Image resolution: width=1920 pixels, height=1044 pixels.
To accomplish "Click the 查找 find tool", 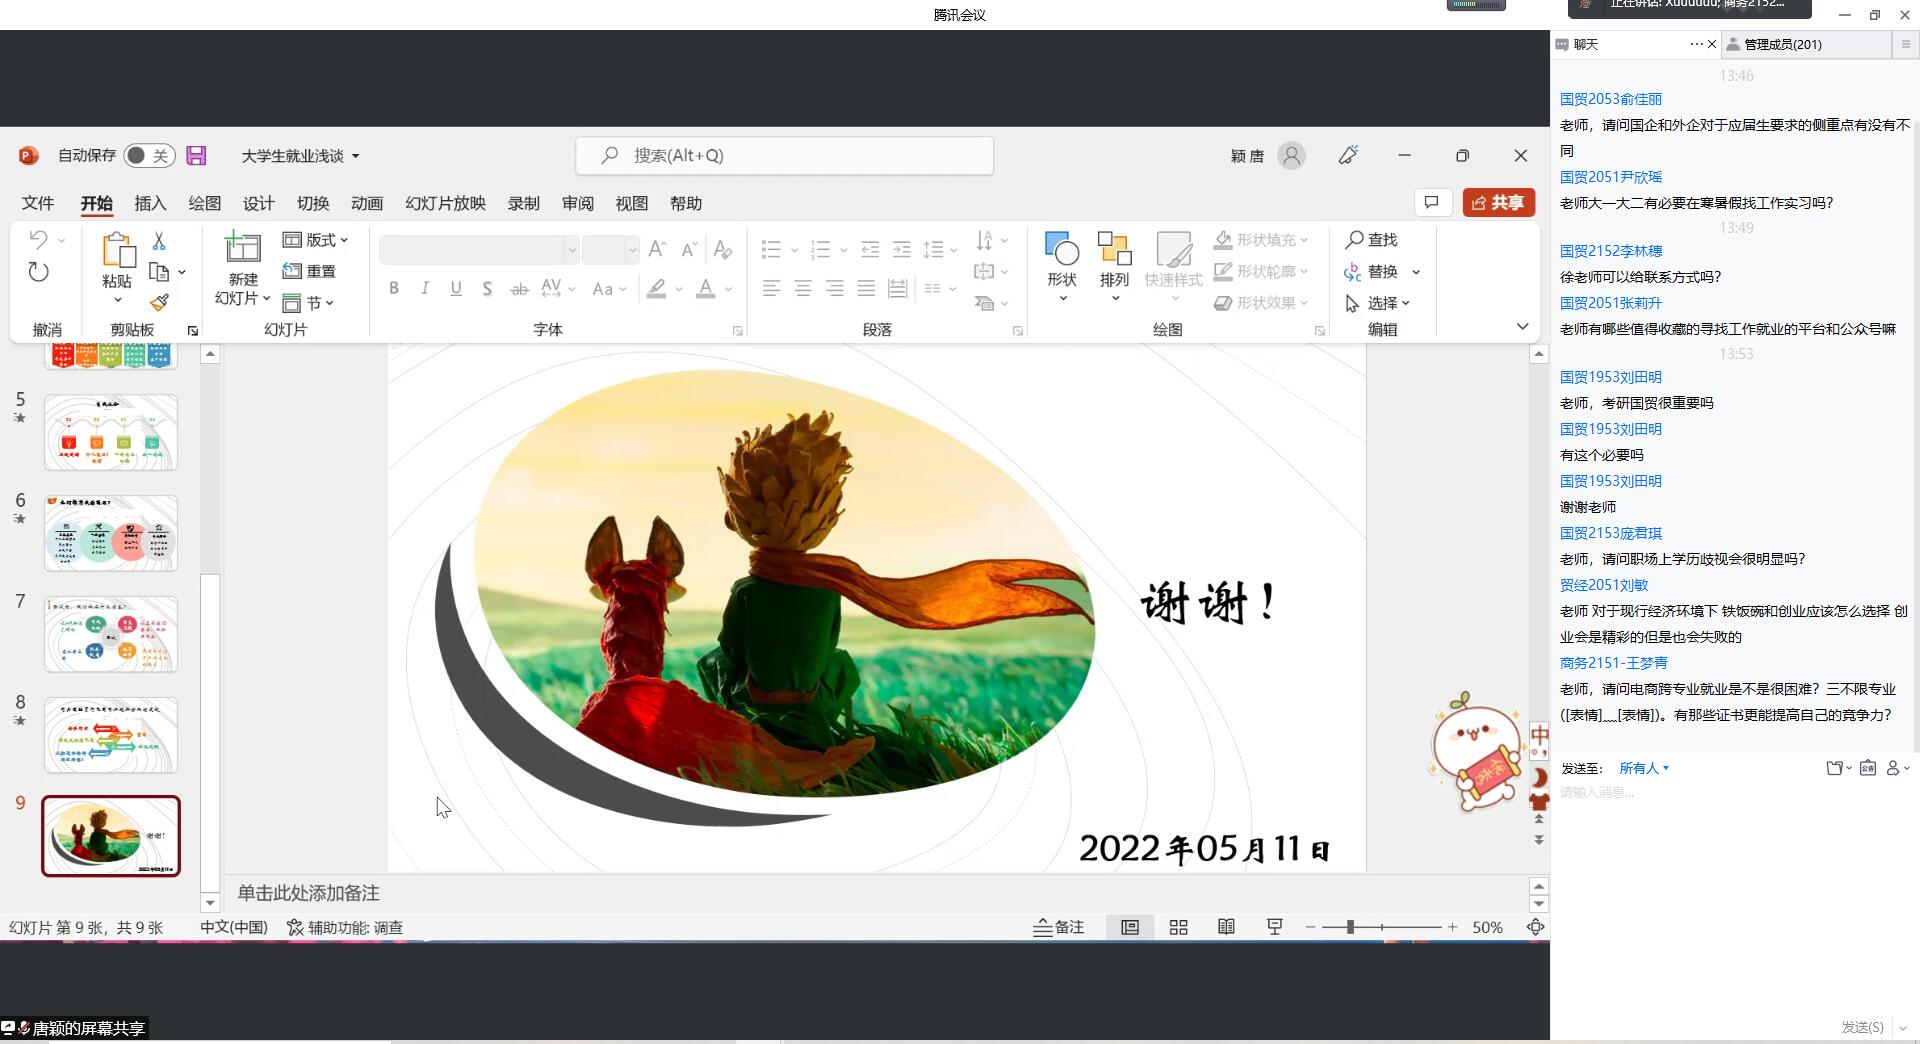I will (x=1372, y=240).
